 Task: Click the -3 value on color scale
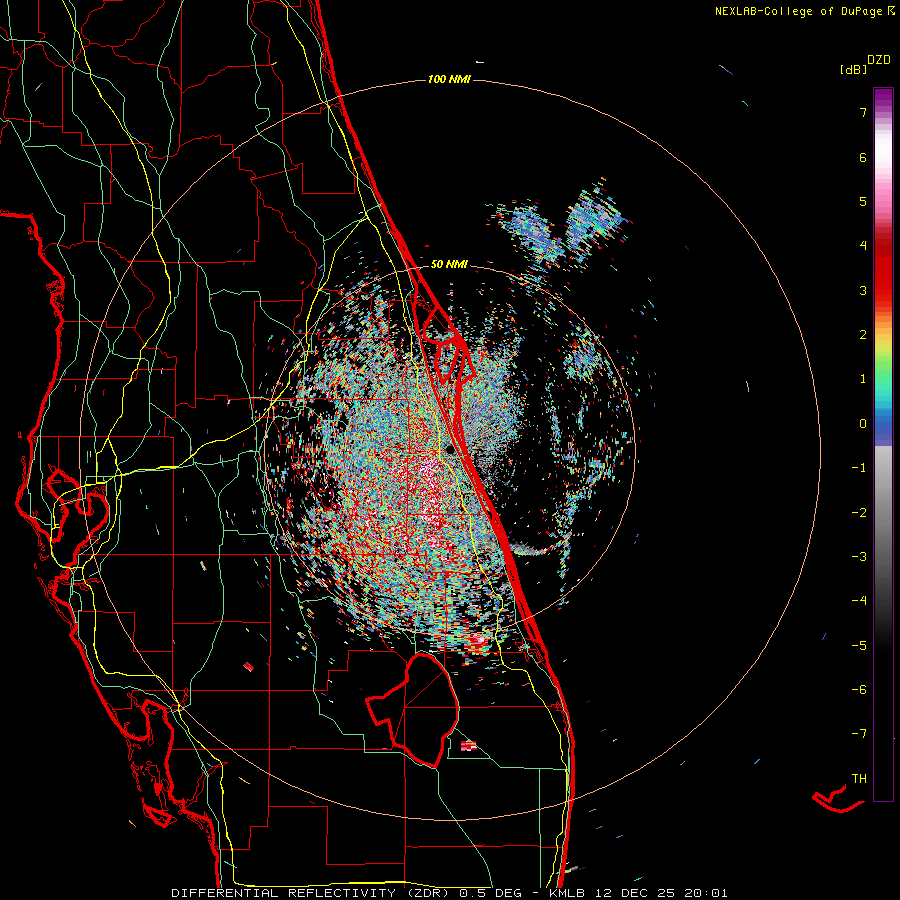click(x=859, y=556)
